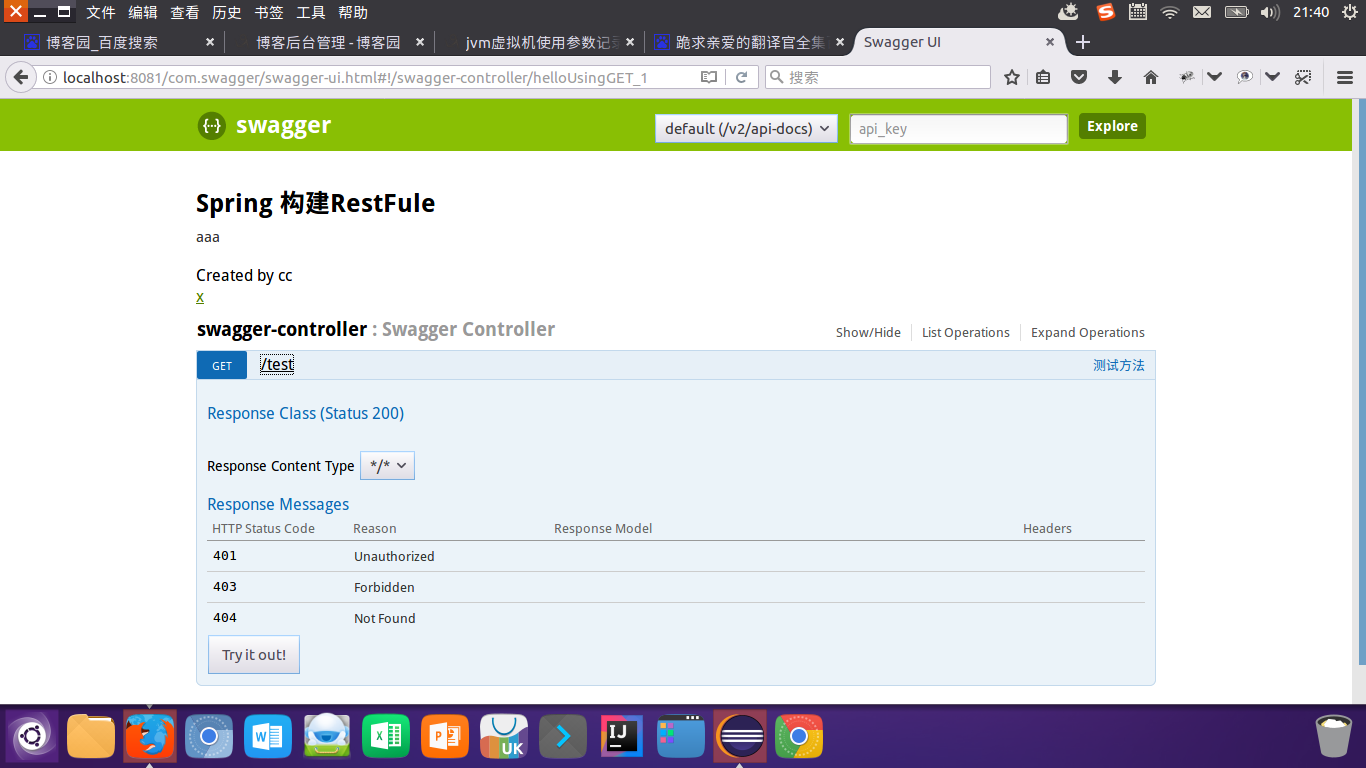Click the Firebug bug icon
The image size is (1366, 768).
point(1187,77)
